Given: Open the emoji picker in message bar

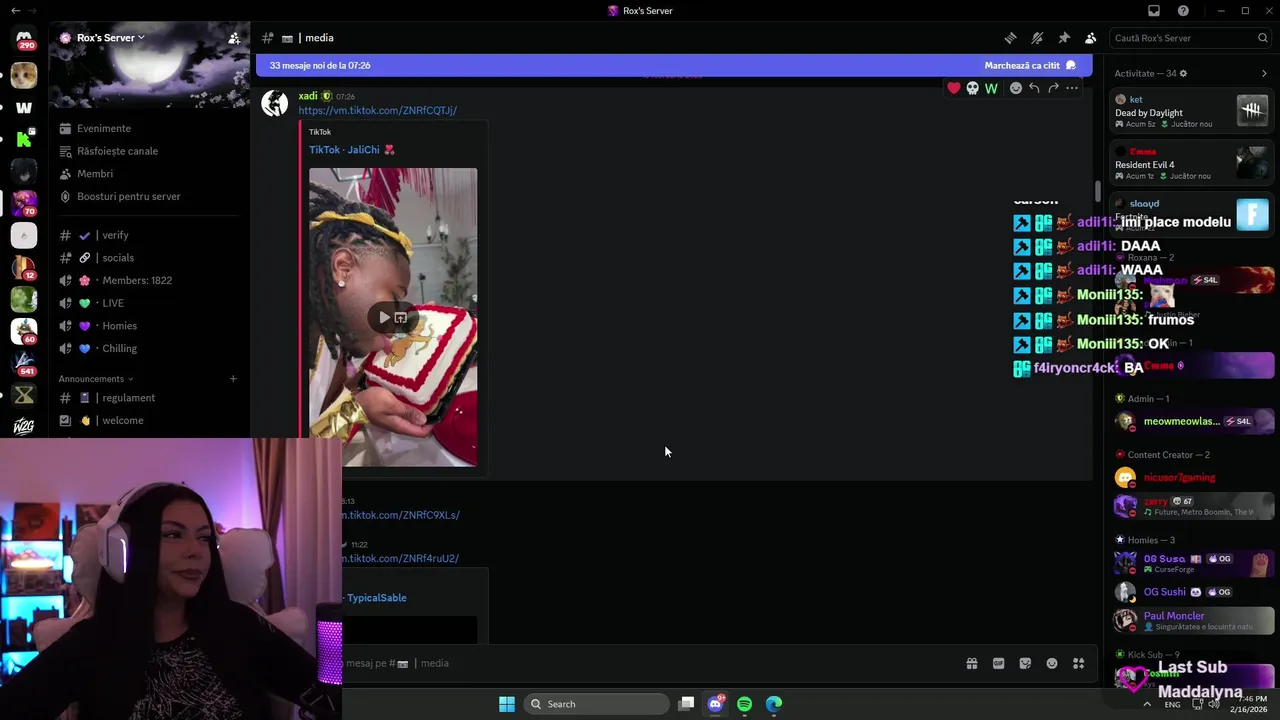Looking at the screenshot, I should tap(1052, 663).
